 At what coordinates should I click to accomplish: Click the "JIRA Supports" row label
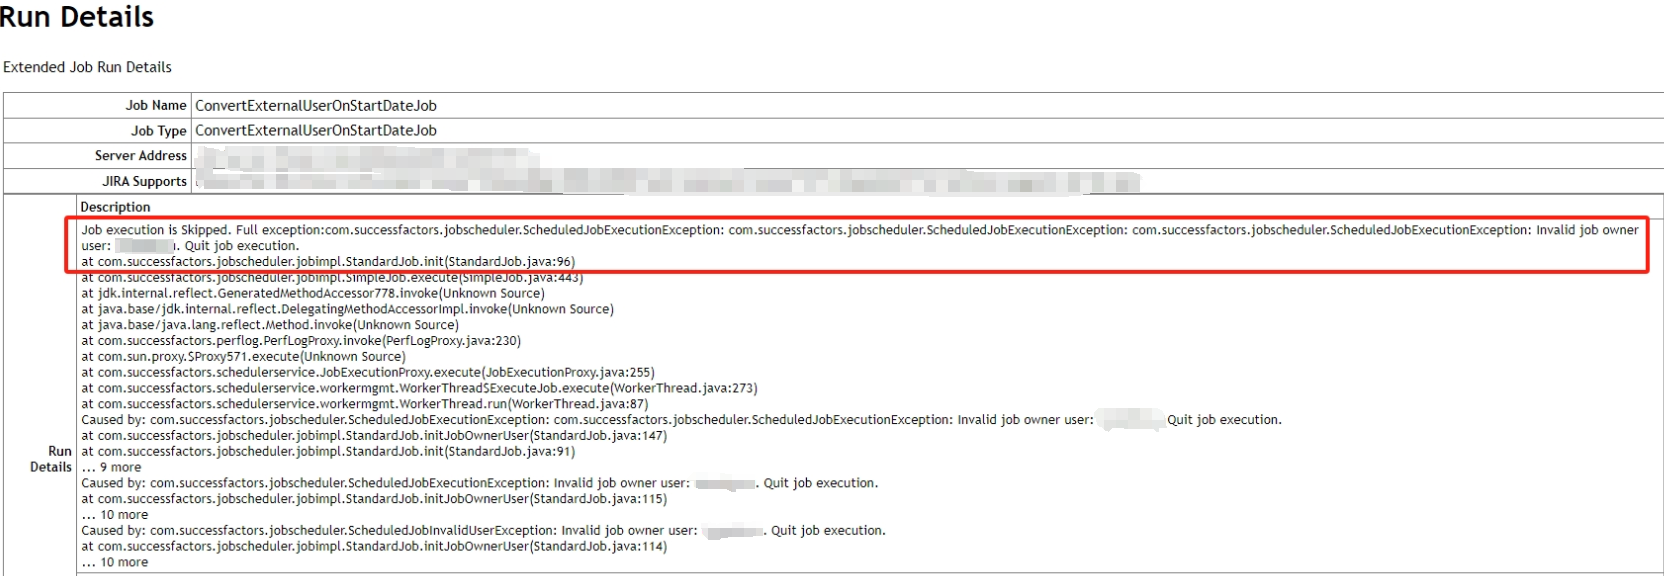tap(144, 181)
